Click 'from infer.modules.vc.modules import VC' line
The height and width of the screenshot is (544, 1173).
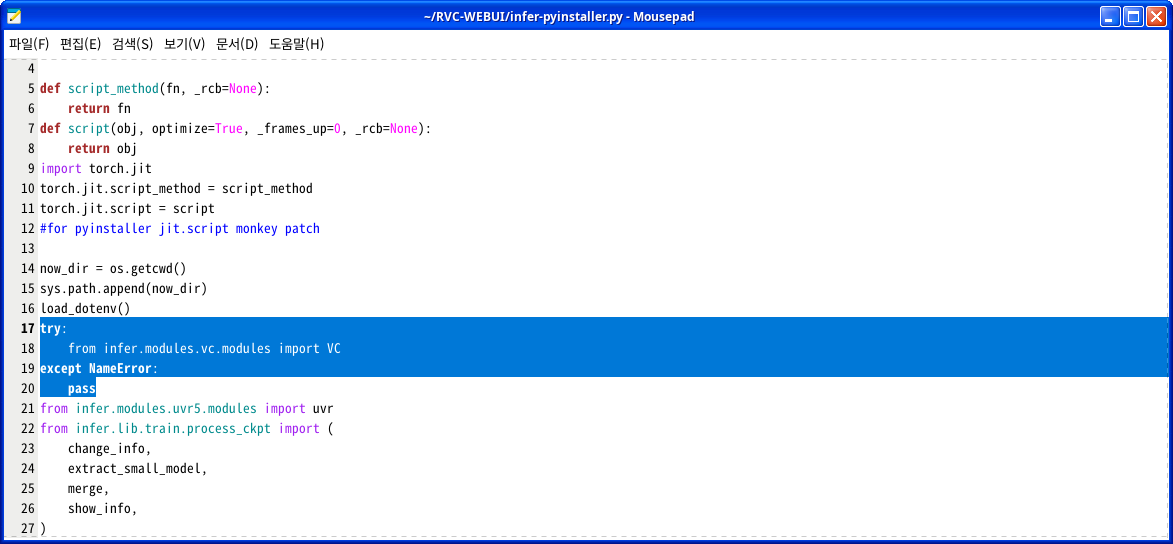click(x=204, y=349)
